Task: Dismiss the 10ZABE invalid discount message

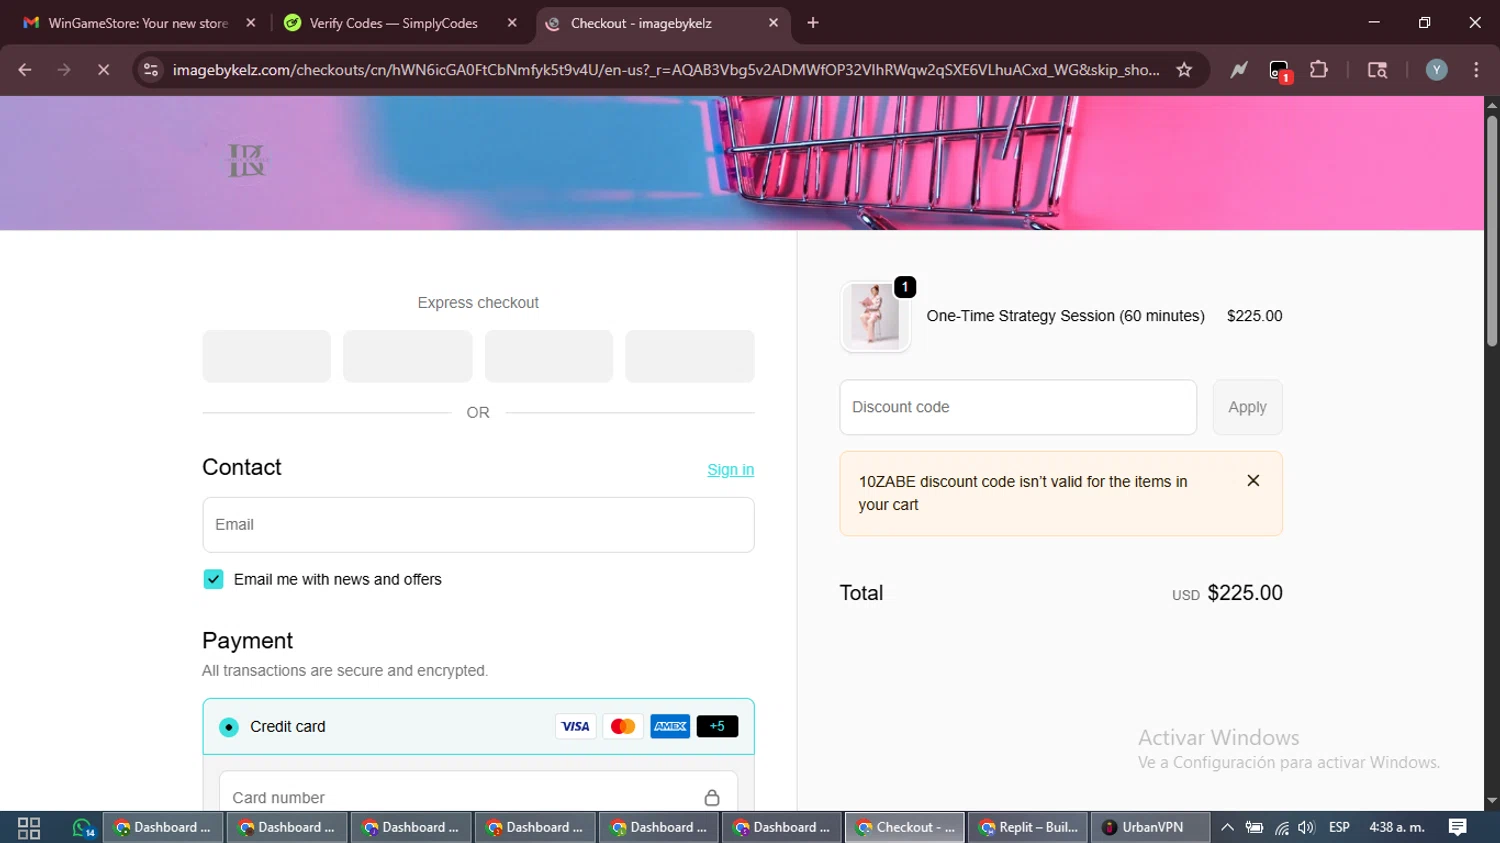Action: (1253, 481)
